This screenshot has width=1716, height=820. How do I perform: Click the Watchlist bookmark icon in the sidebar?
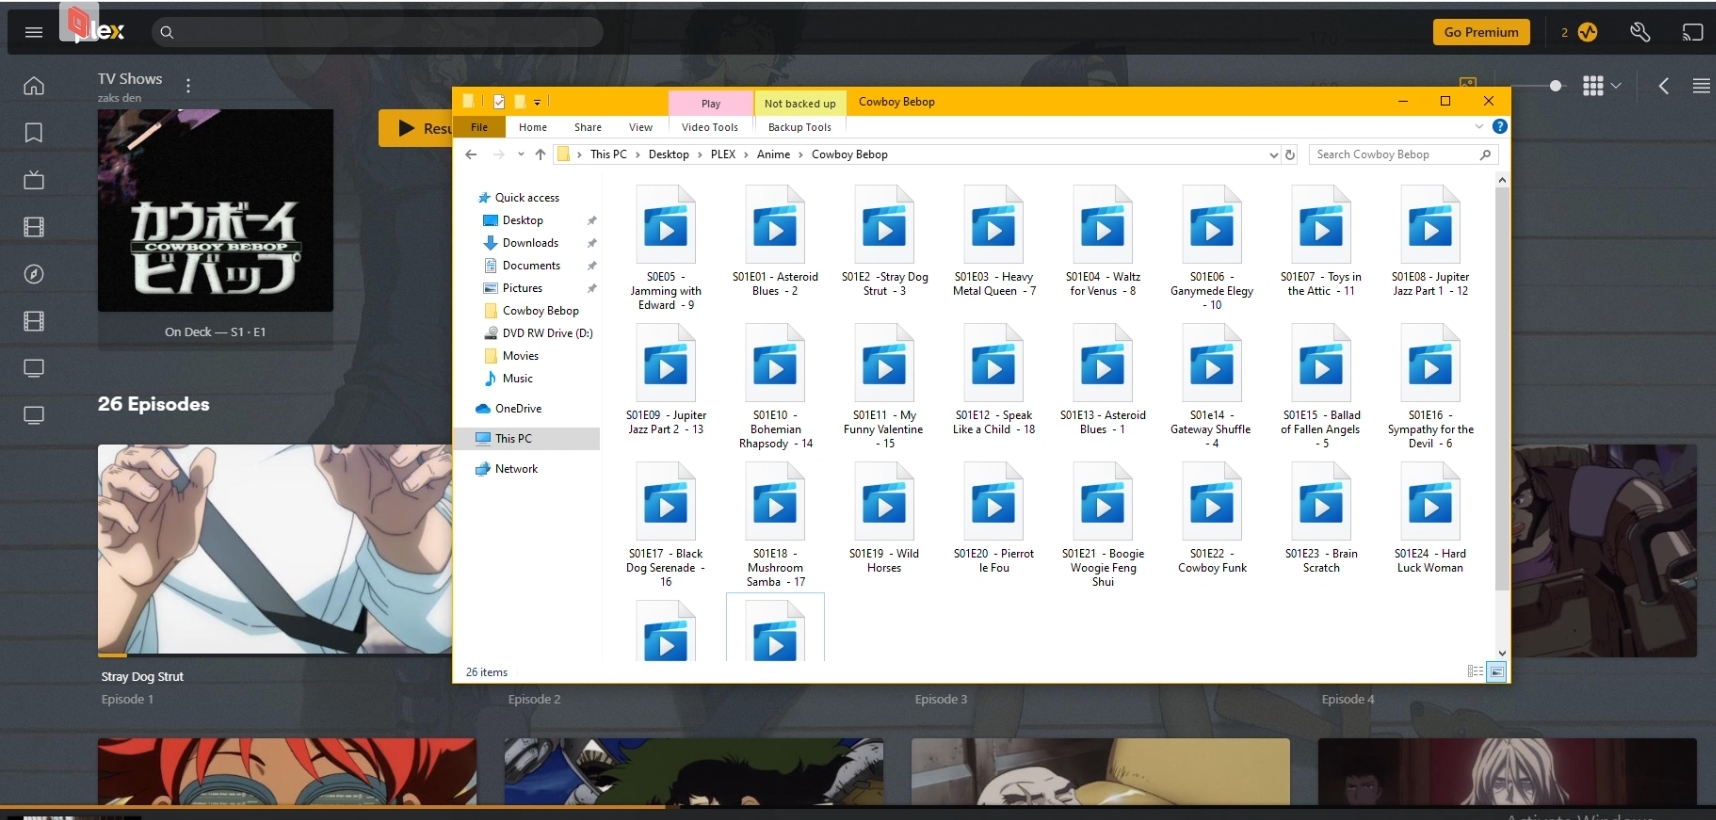34,133
